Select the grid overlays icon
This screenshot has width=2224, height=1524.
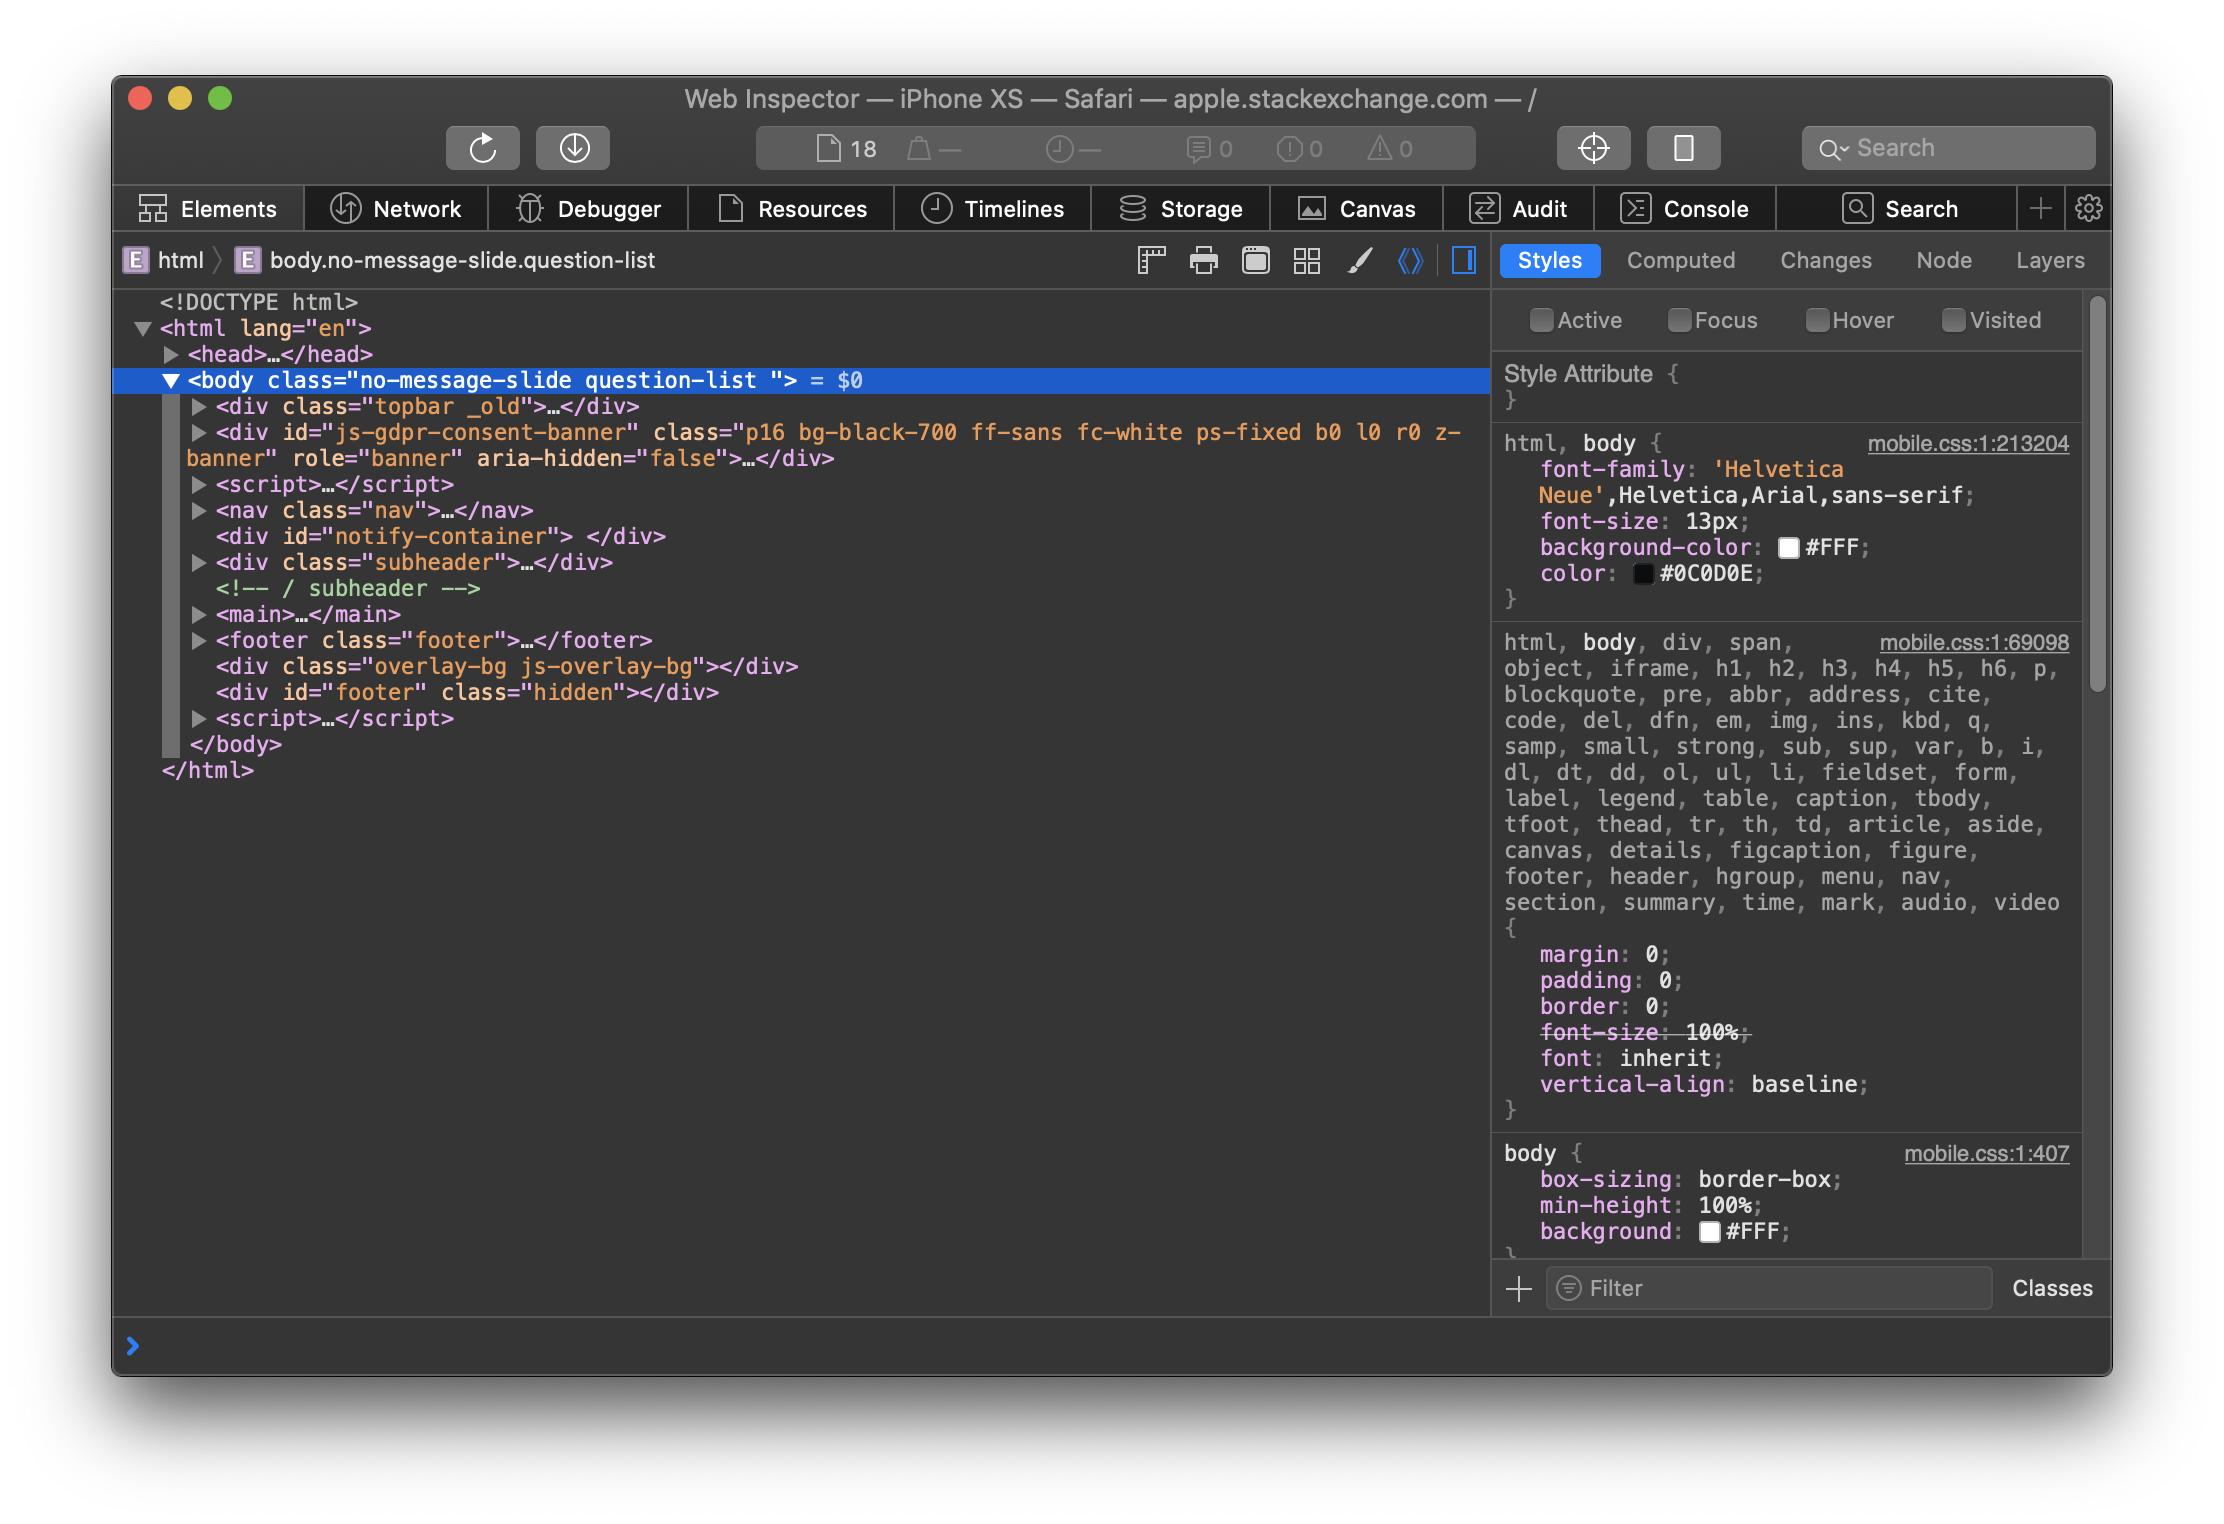[1306, 260]
